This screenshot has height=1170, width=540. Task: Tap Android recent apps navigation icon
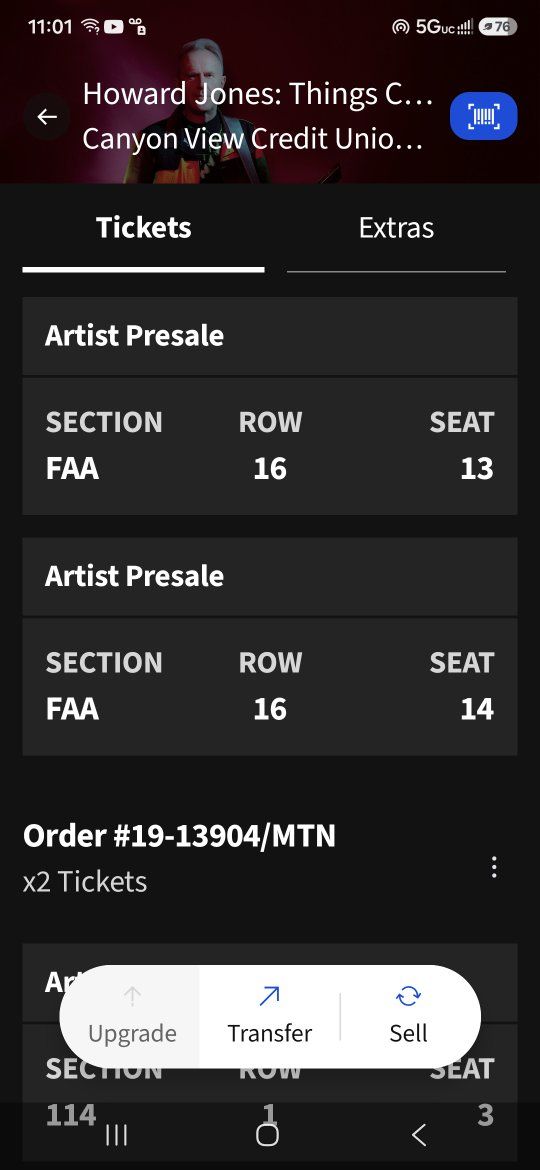[x=116, y=1135]
